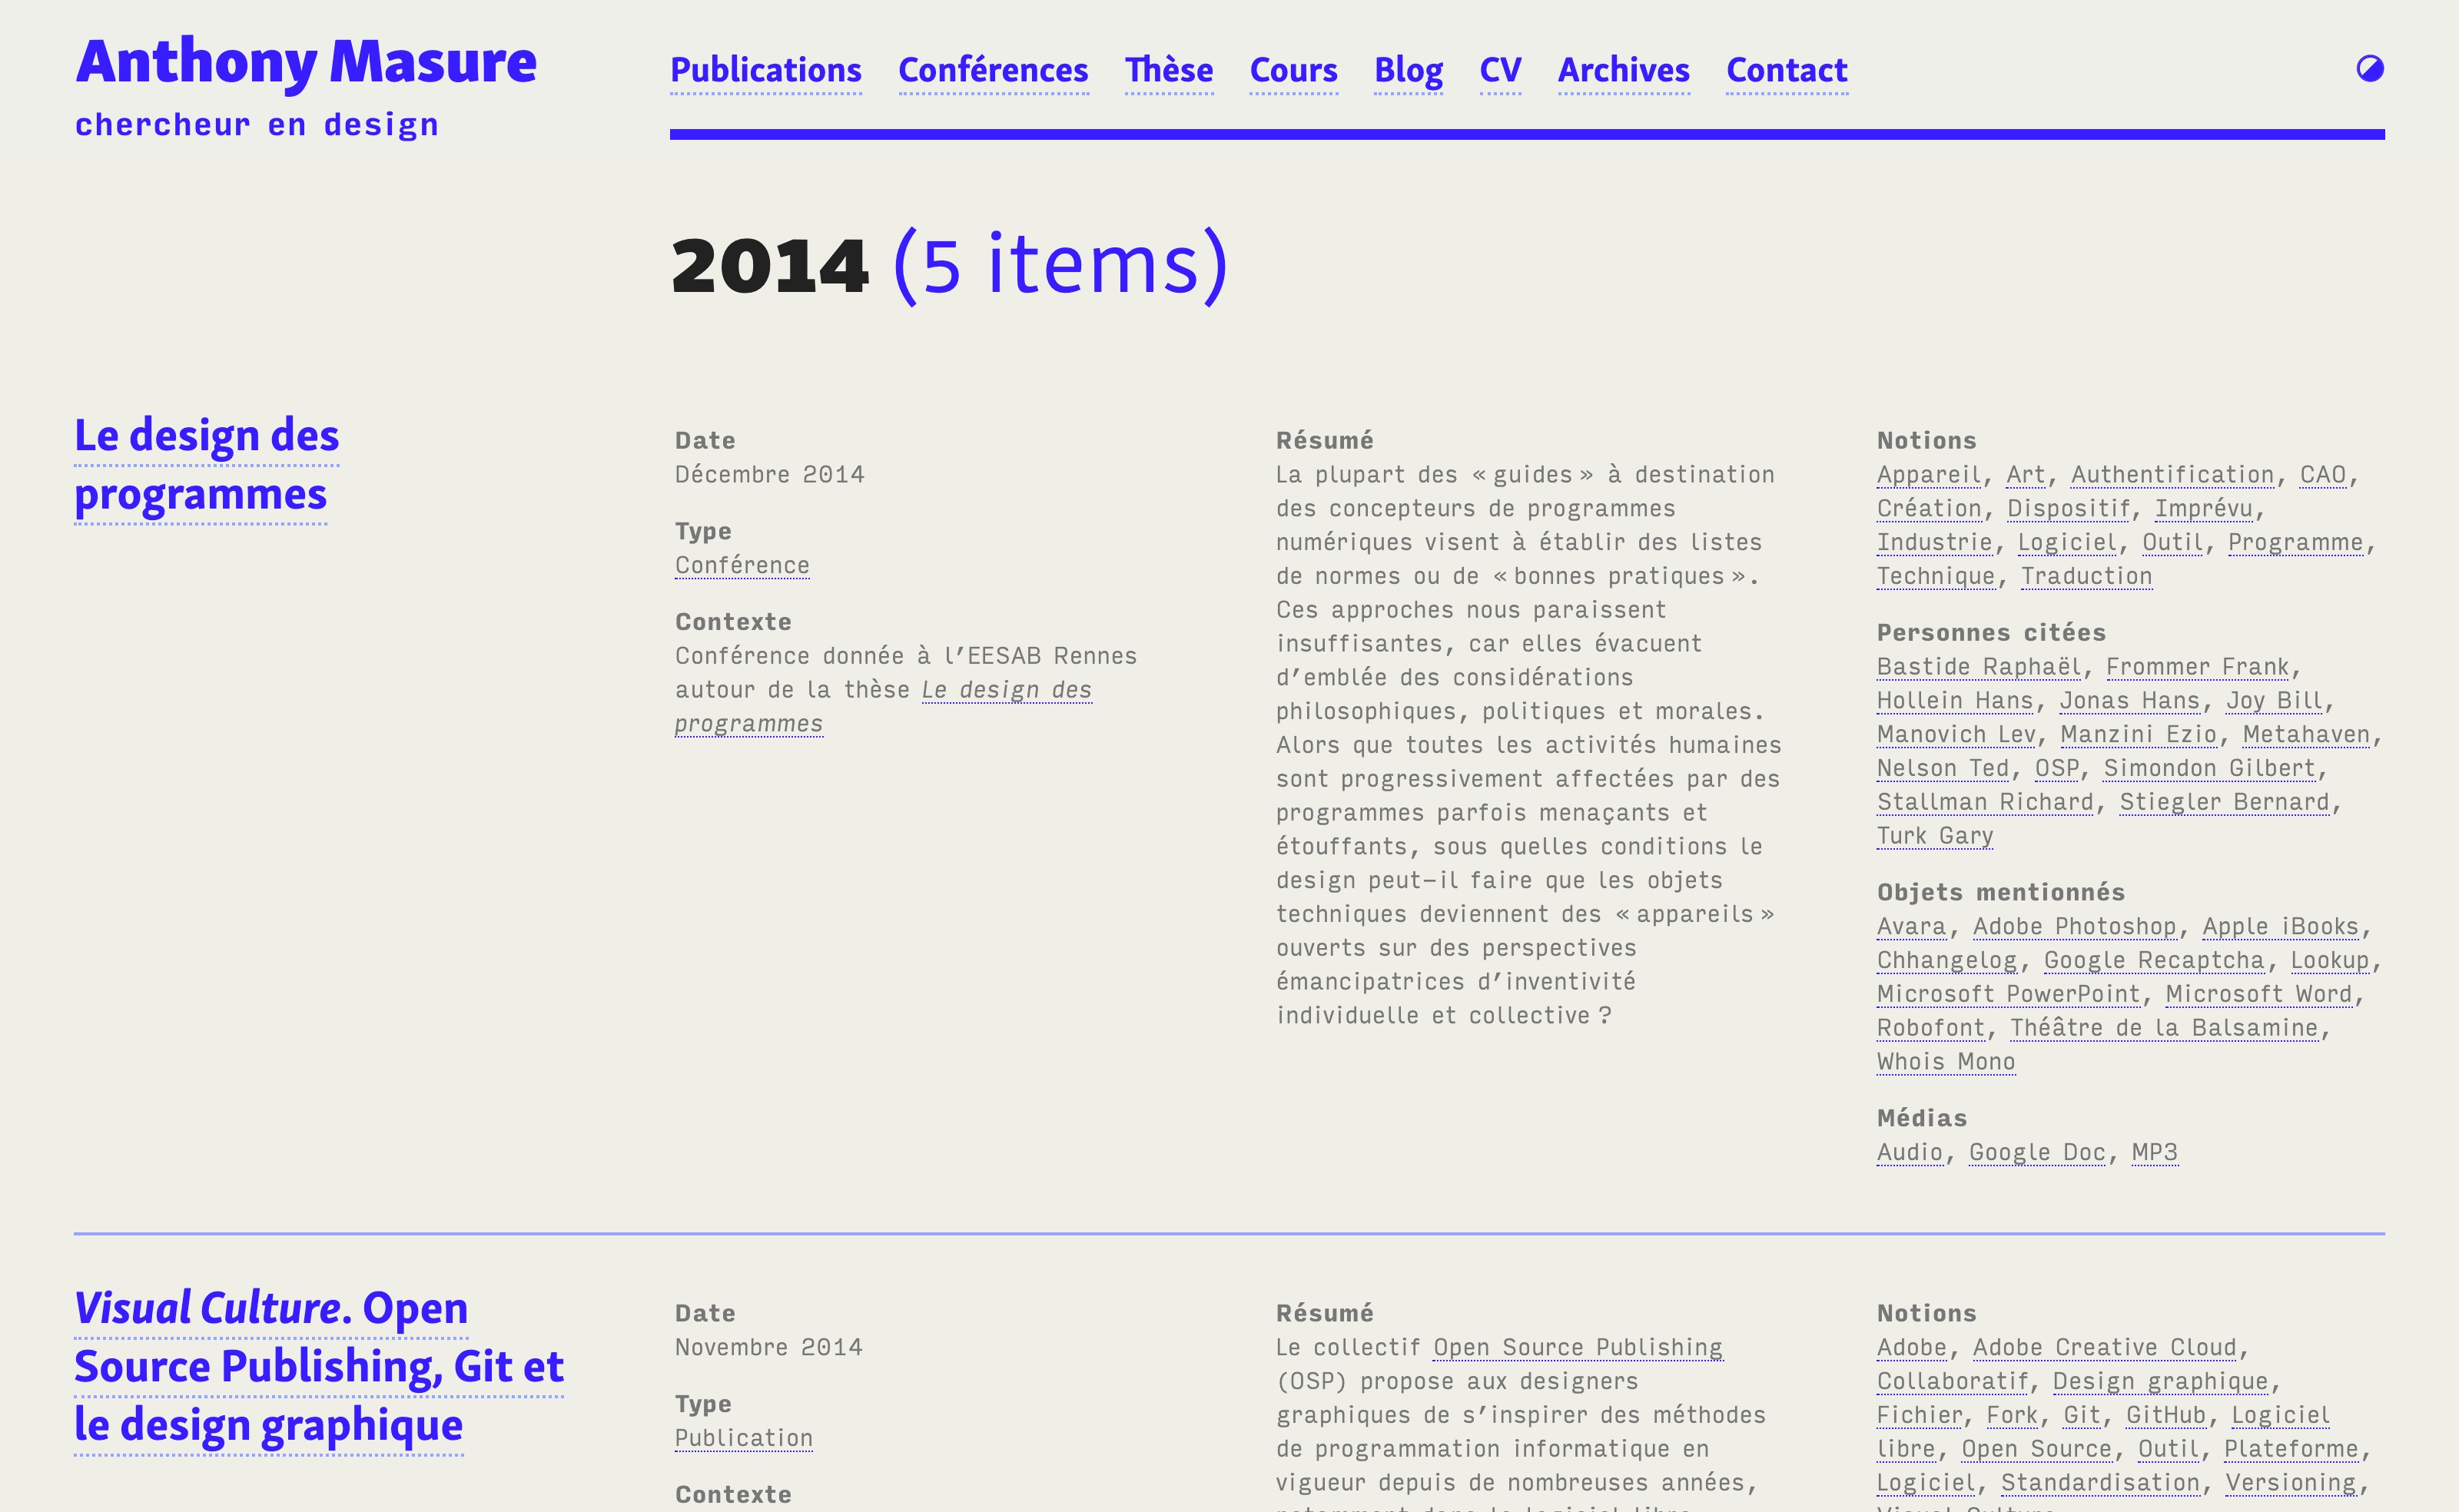Open the Thèse navigation link
Image resolution: width=2459 pixels, height=1512 pixels.
pos(1168,70)
